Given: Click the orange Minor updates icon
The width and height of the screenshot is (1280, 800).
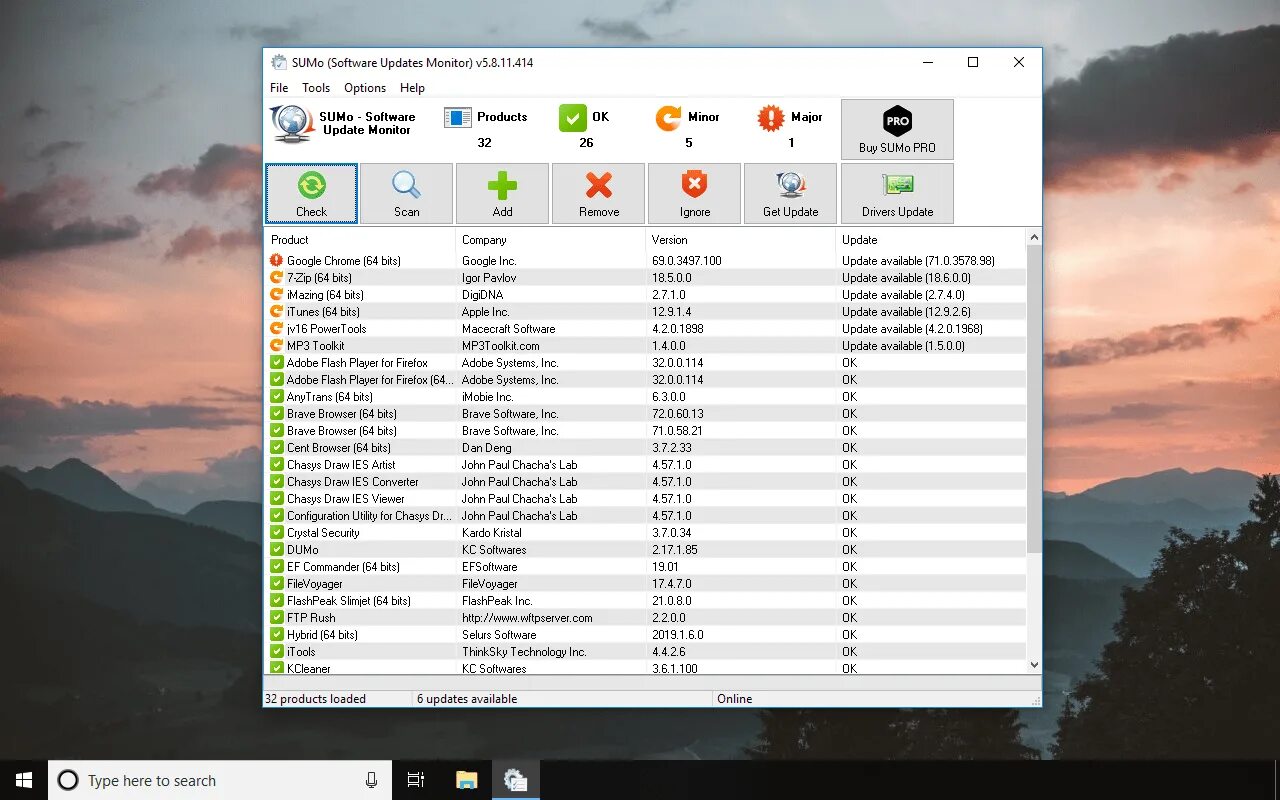Looking at the screenshot, I should pyautogui.click(x=668, y=118).
